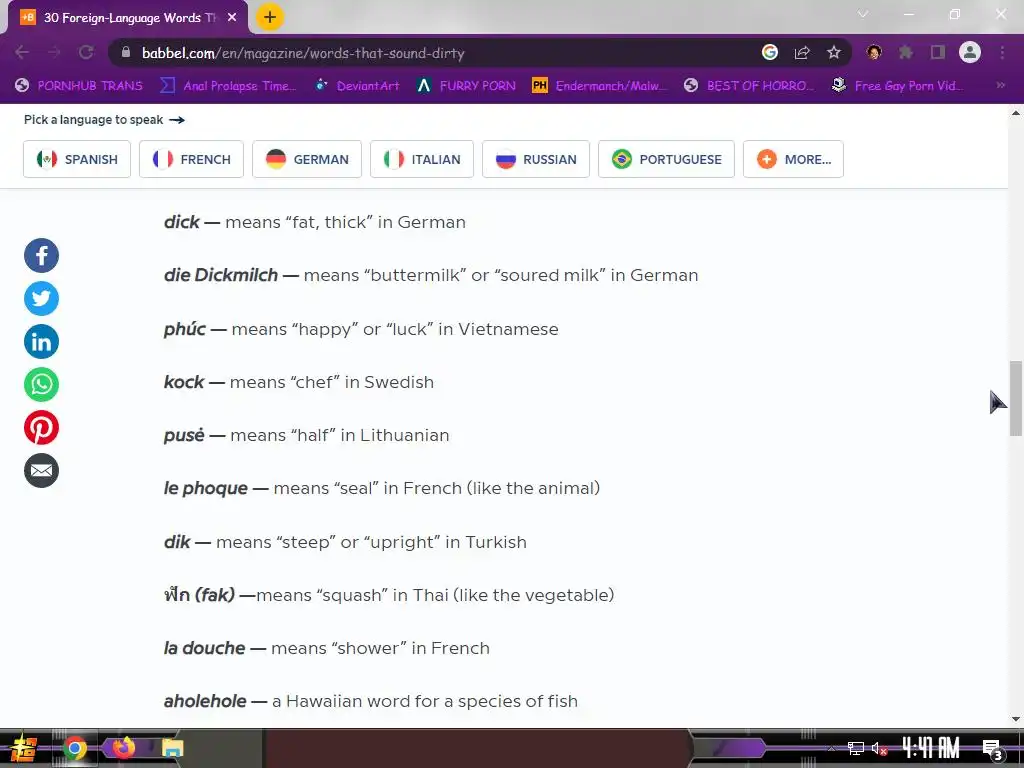Click the browser forward arrow
This screenshot has width=1024, height=768.
pos(54,52)
